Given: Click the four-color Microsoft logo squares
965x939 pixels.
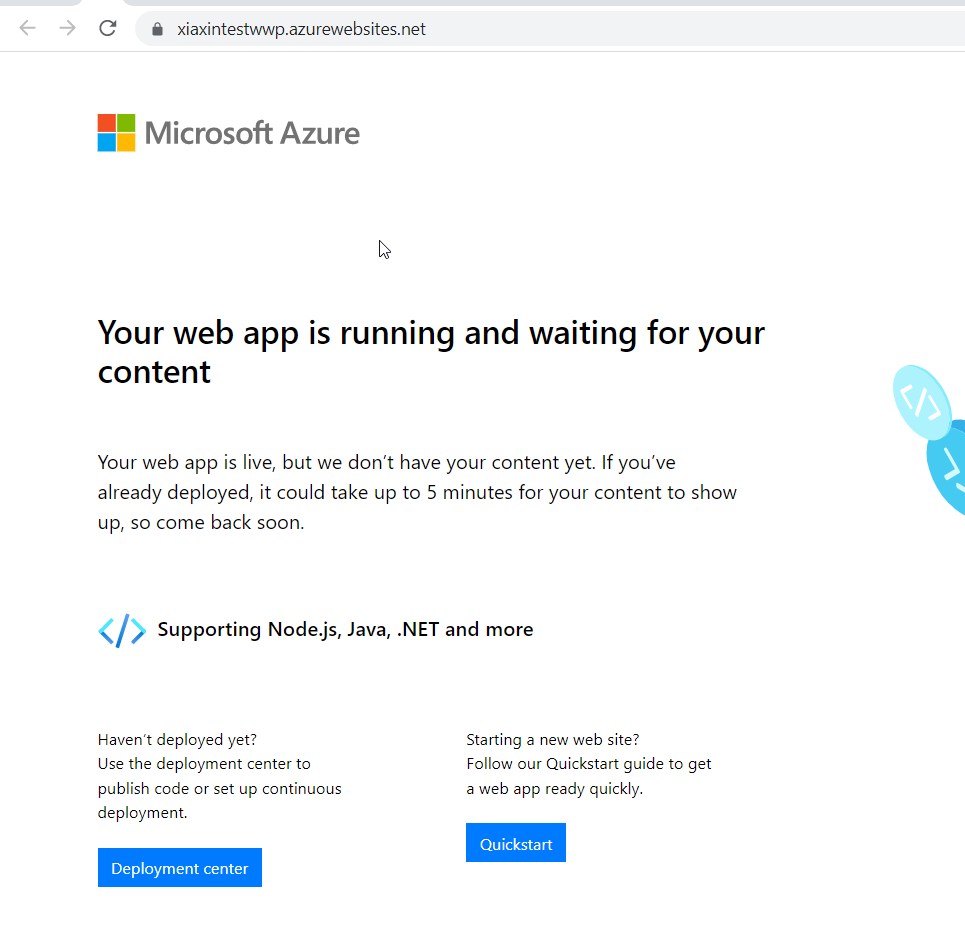Looking at the screenshot, I should (x=116, y=132).
